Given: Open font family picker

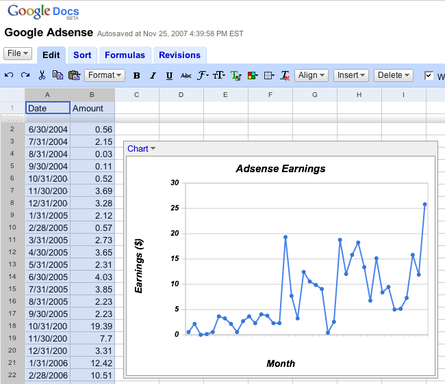Looking at the screenshot, I should click(x=202, y=76).
